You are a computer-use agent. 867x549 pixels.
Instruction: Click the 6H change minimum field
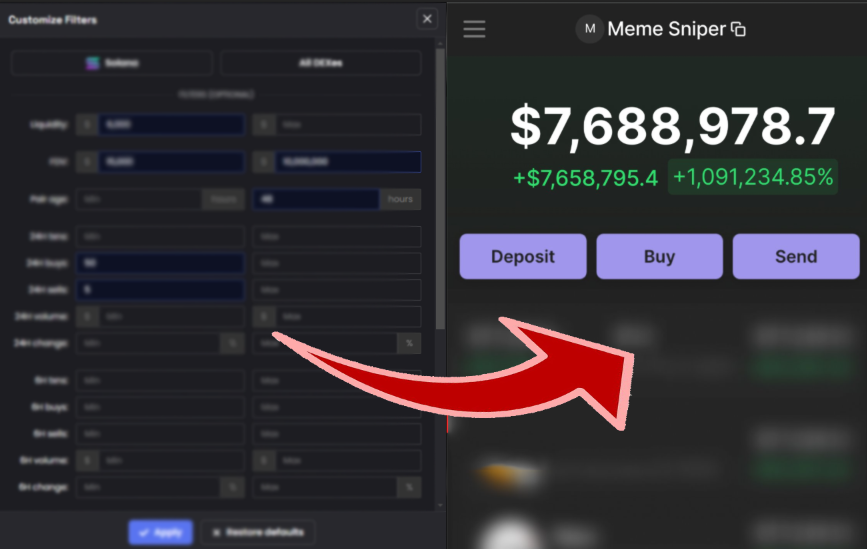tap(148, 487)
